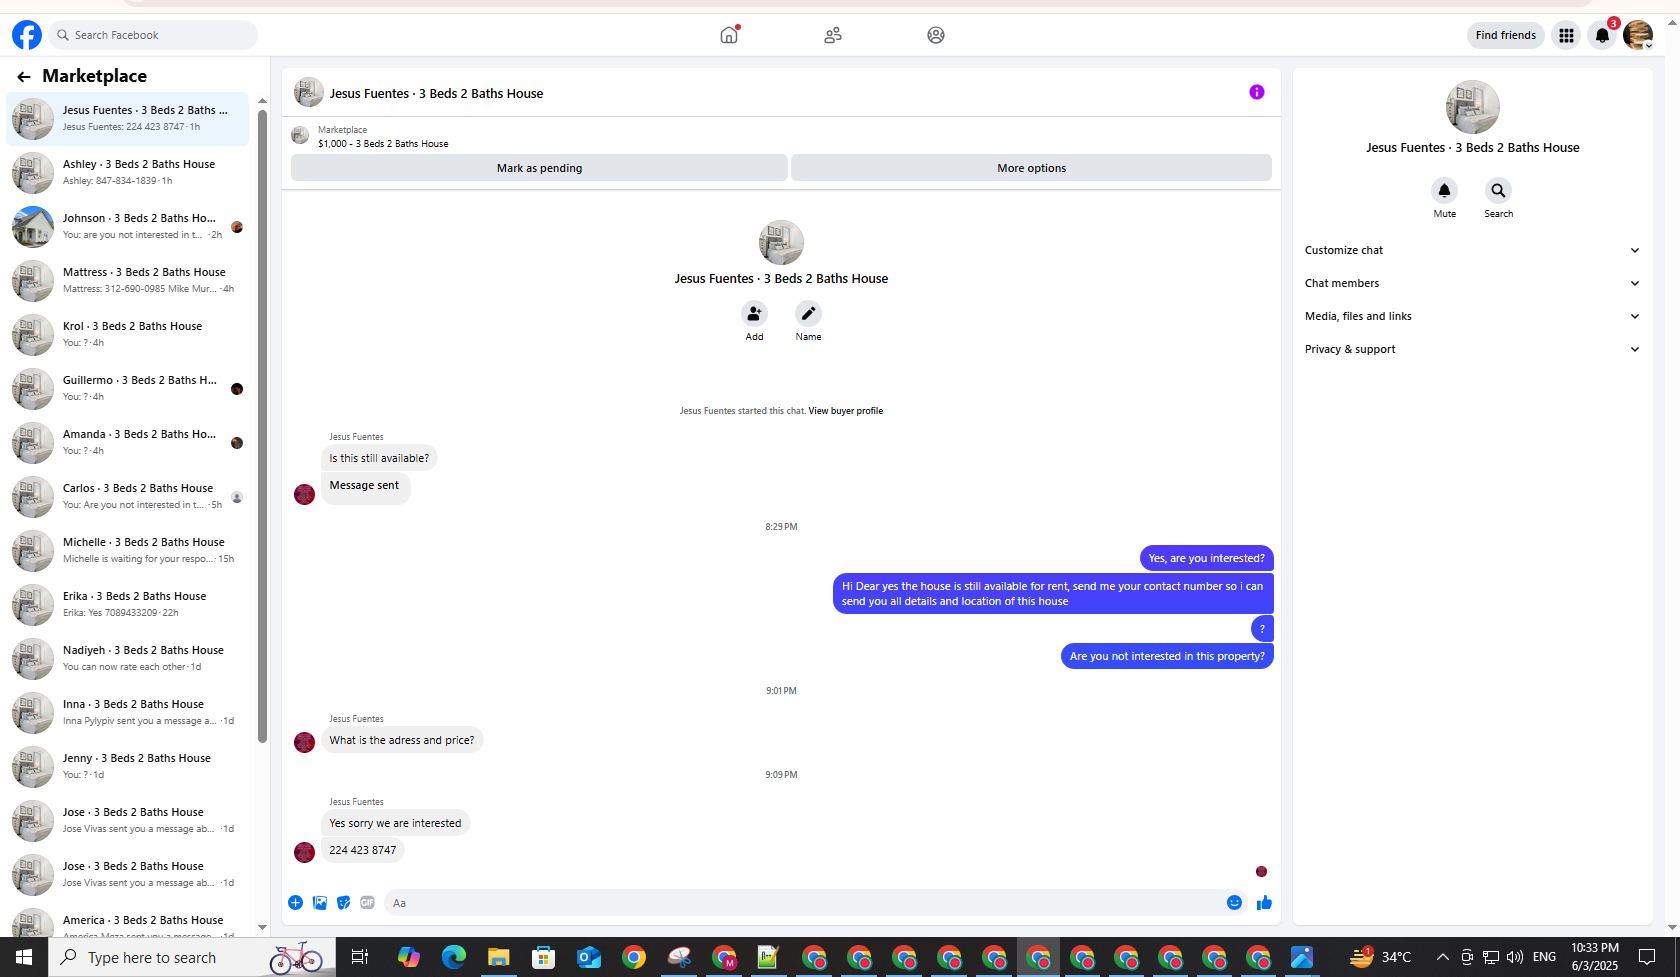Screen dimensions: 1680x977
Task: Open more actions plus icon in composer
Action: click(296, 903)
